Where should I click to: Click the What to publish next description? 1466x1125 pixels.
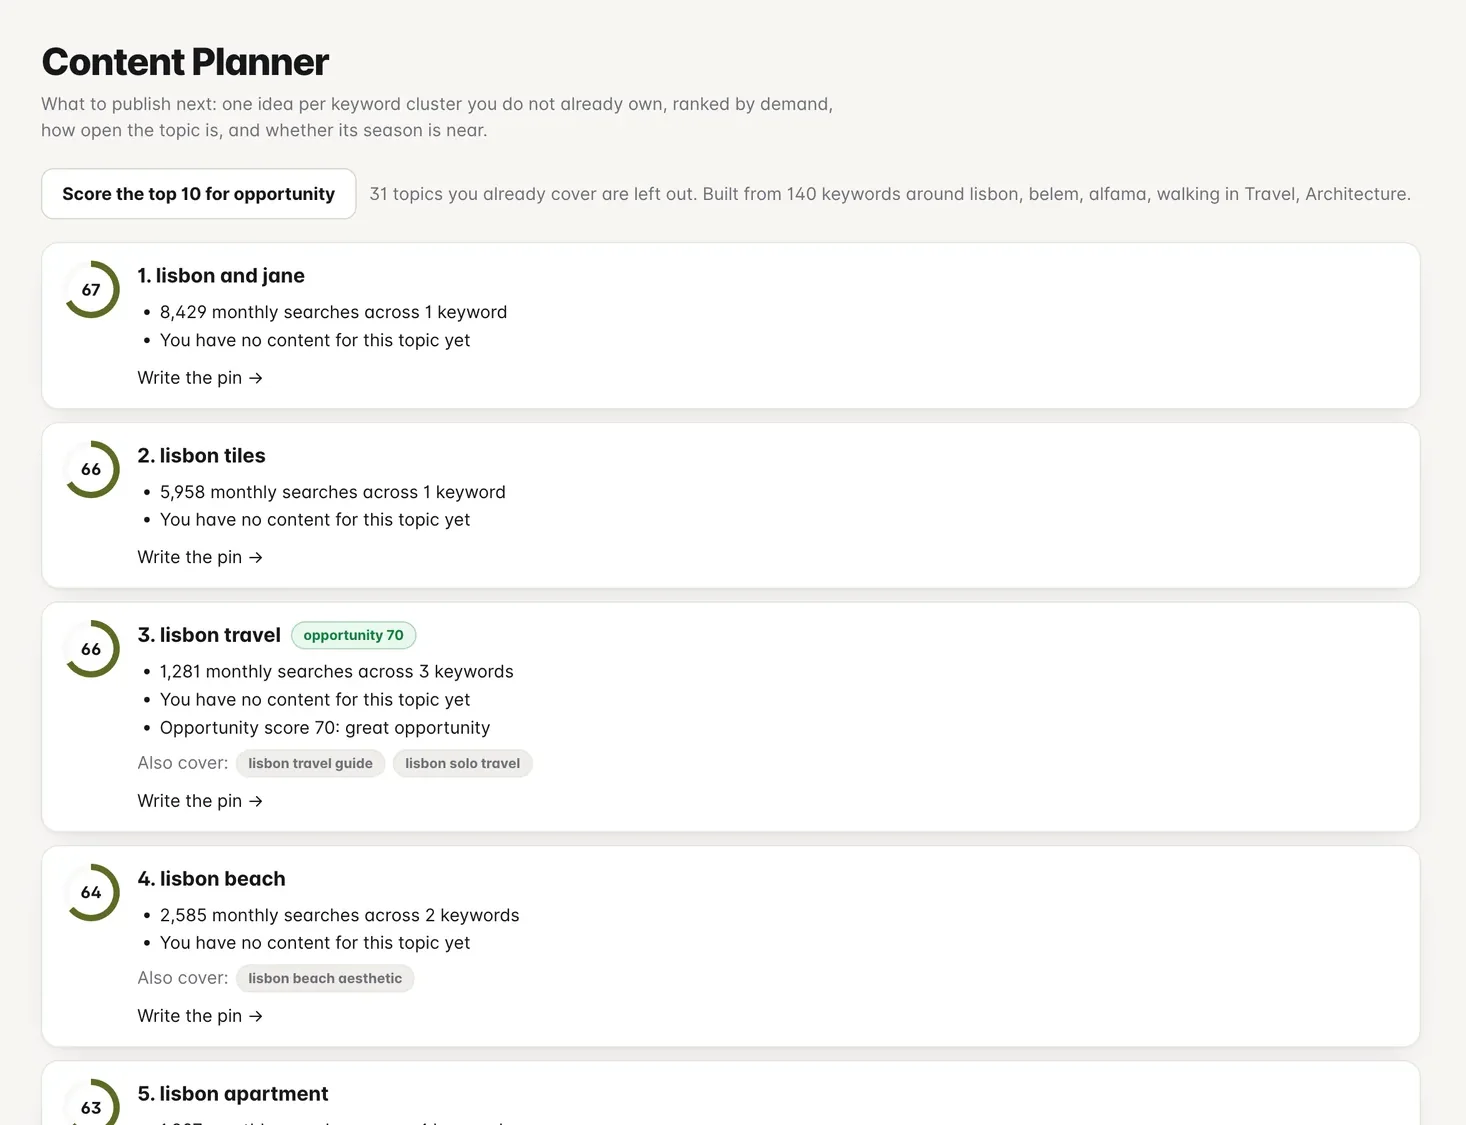[437, 117]
